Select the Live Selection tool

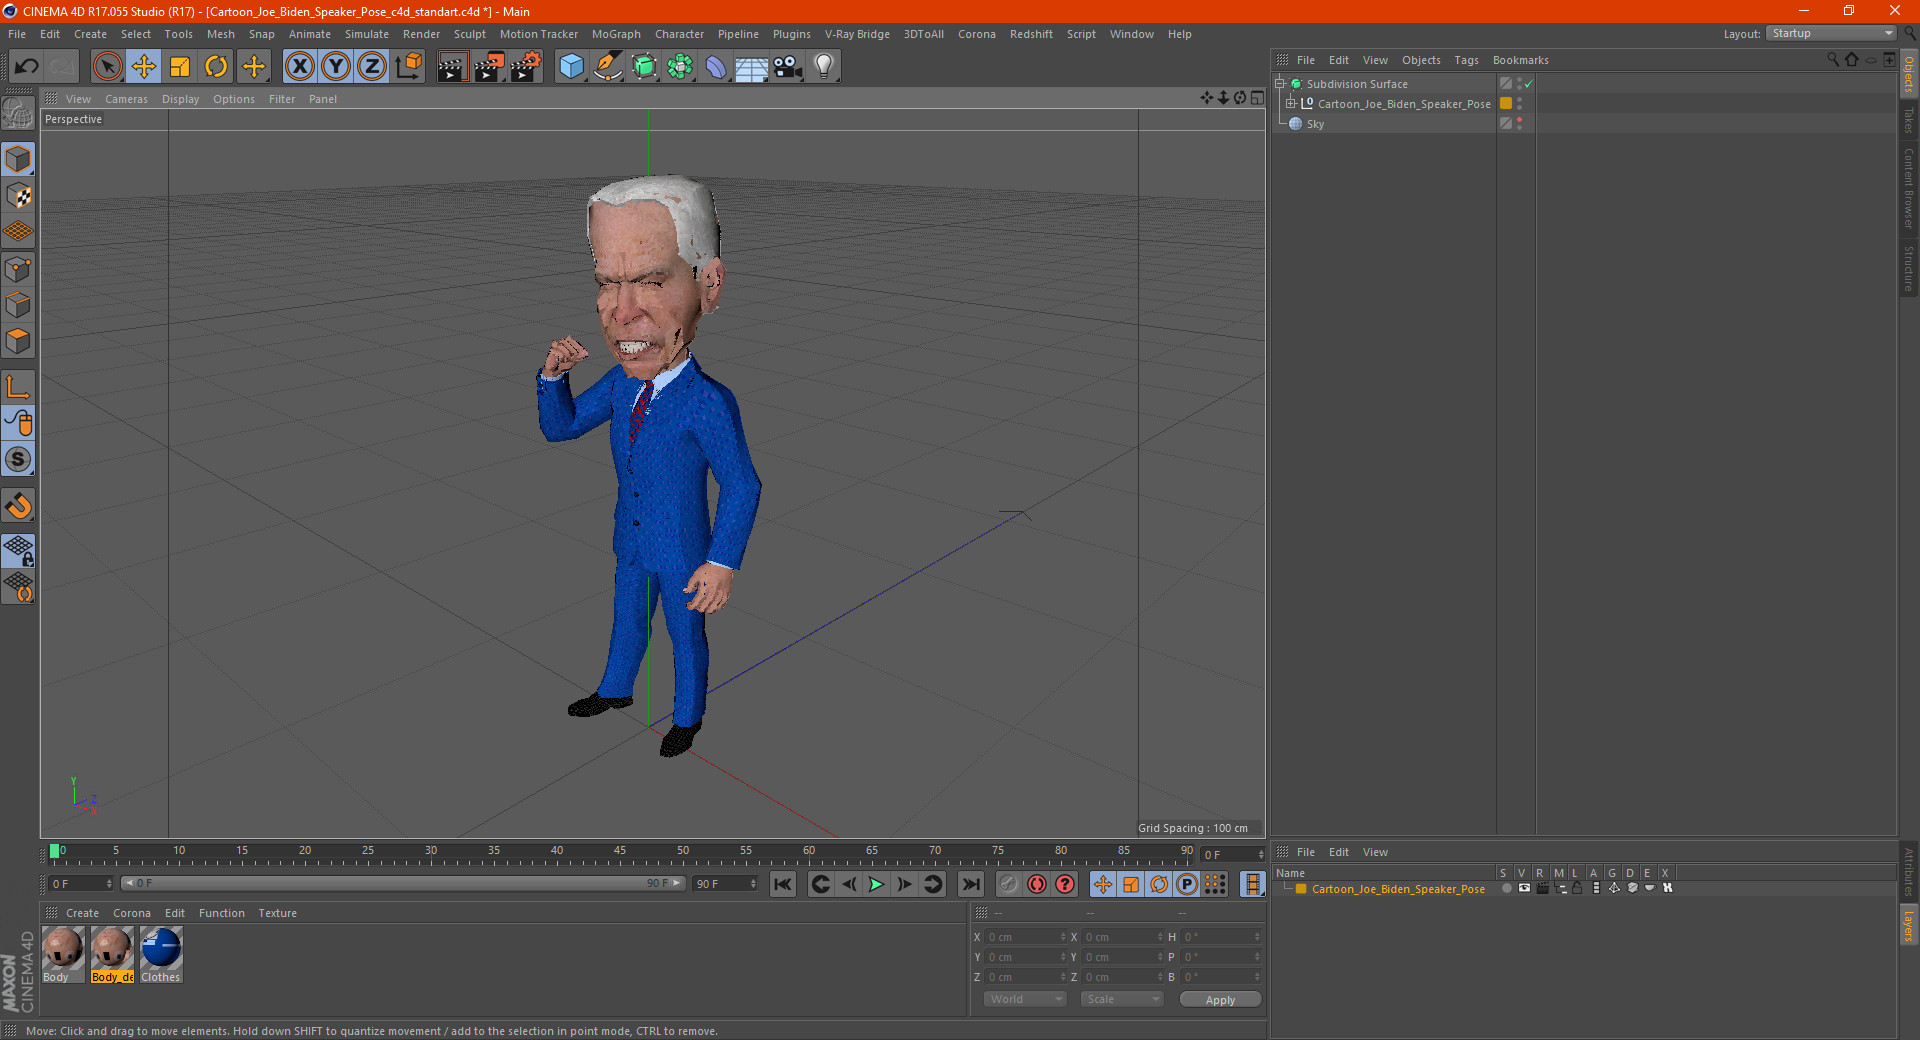(x=107, y=67)
